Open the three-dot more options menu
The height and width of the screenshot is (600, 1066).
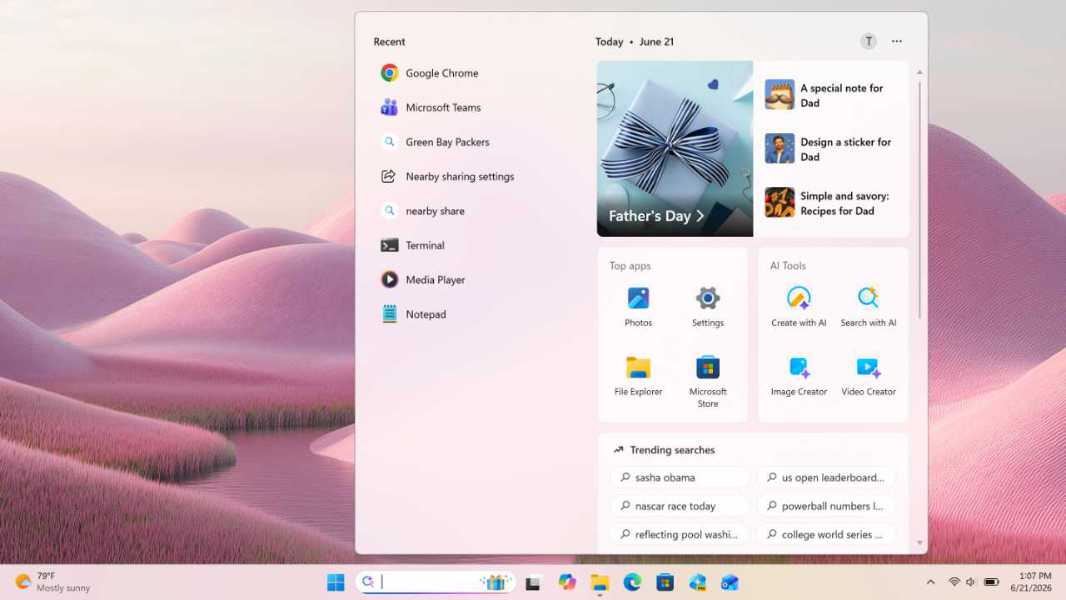pyautogui.click(x=897, y=41)
